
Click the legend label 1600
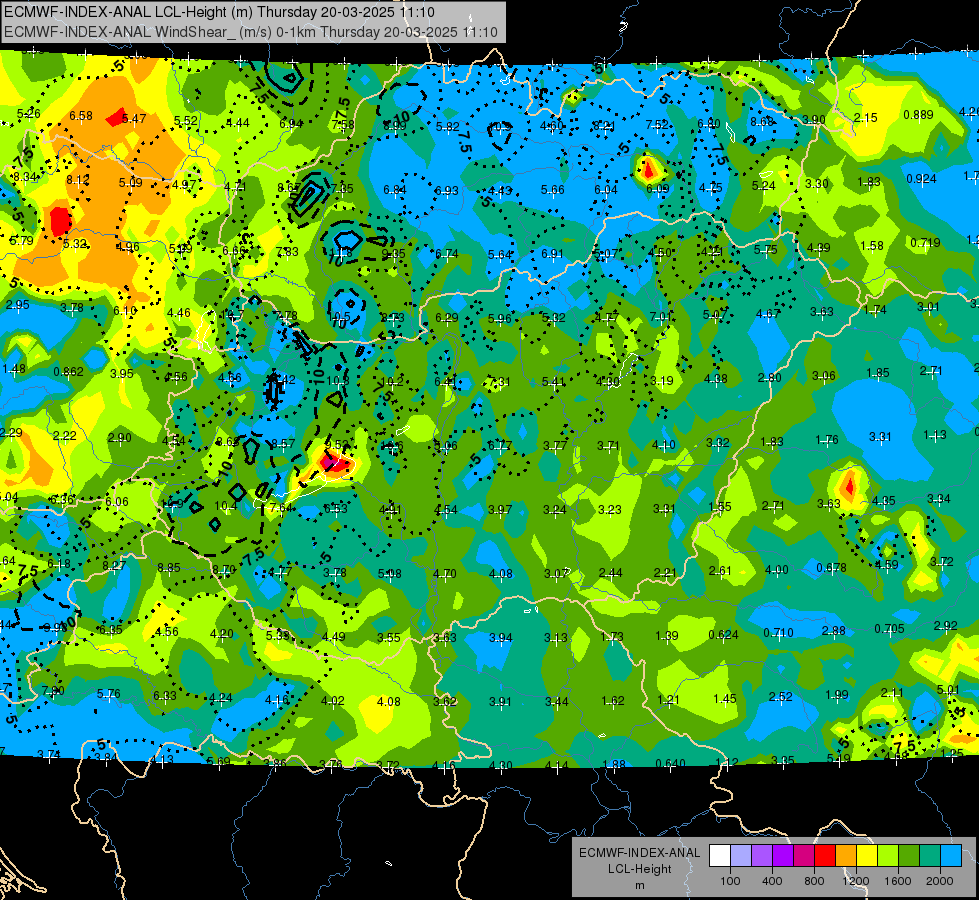point(897,881)
